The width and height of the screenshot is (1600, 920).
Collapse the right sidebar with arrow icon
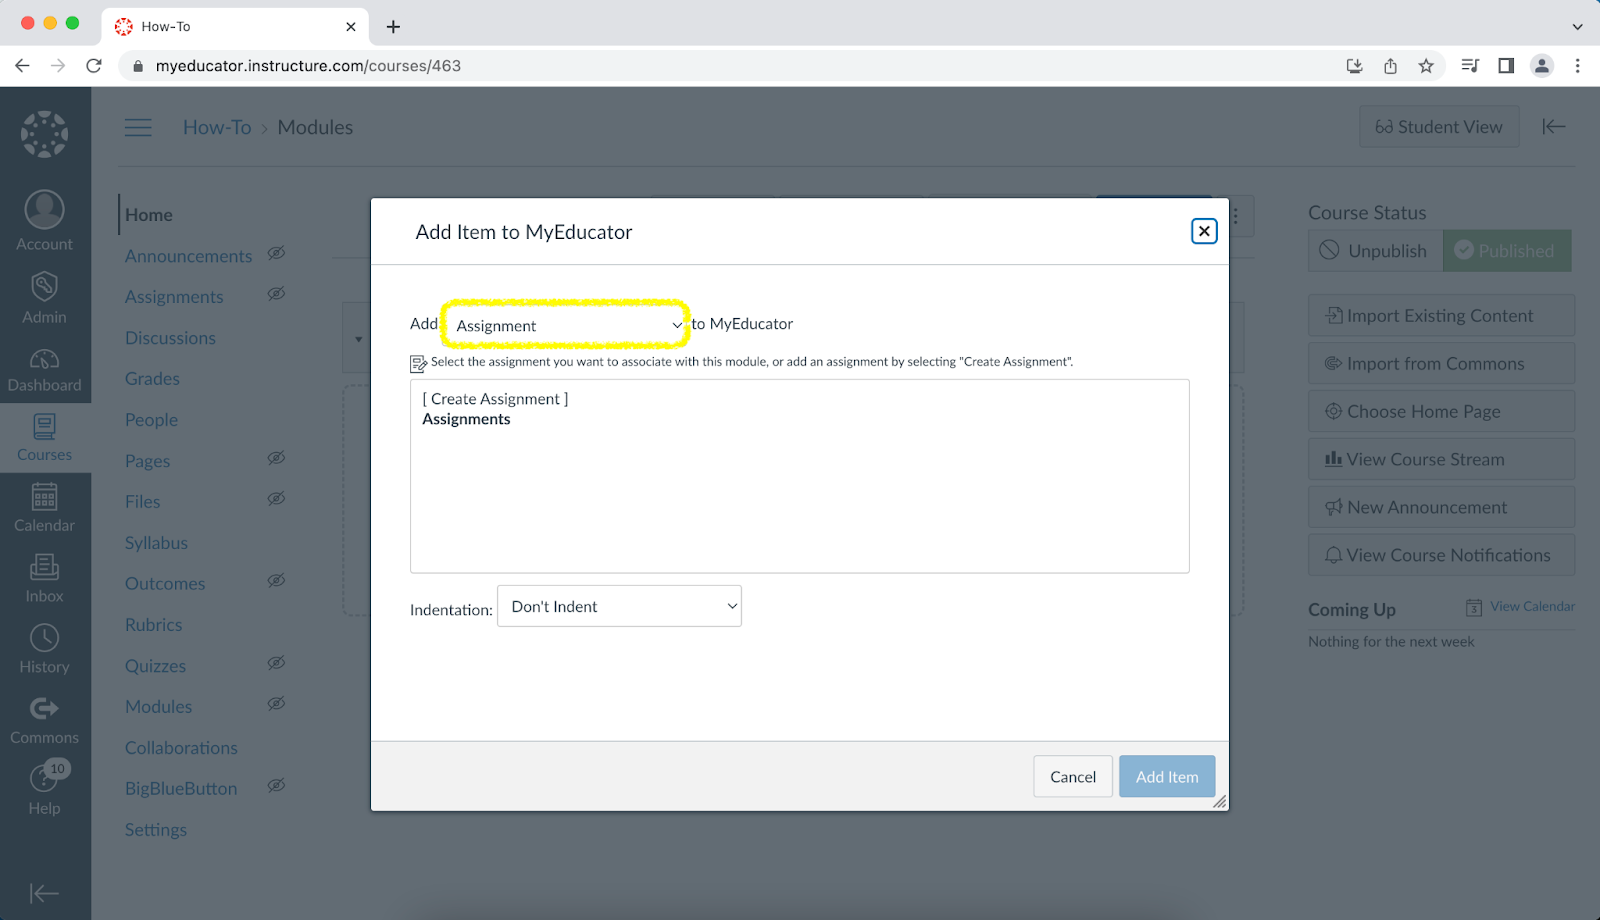1553,126
